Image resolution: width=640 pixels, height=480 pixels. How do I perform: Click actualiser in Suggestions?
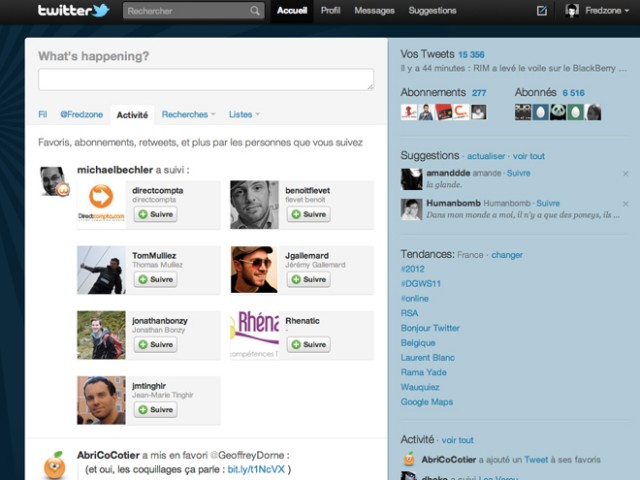pyautogui.click(x=486, y=156)
